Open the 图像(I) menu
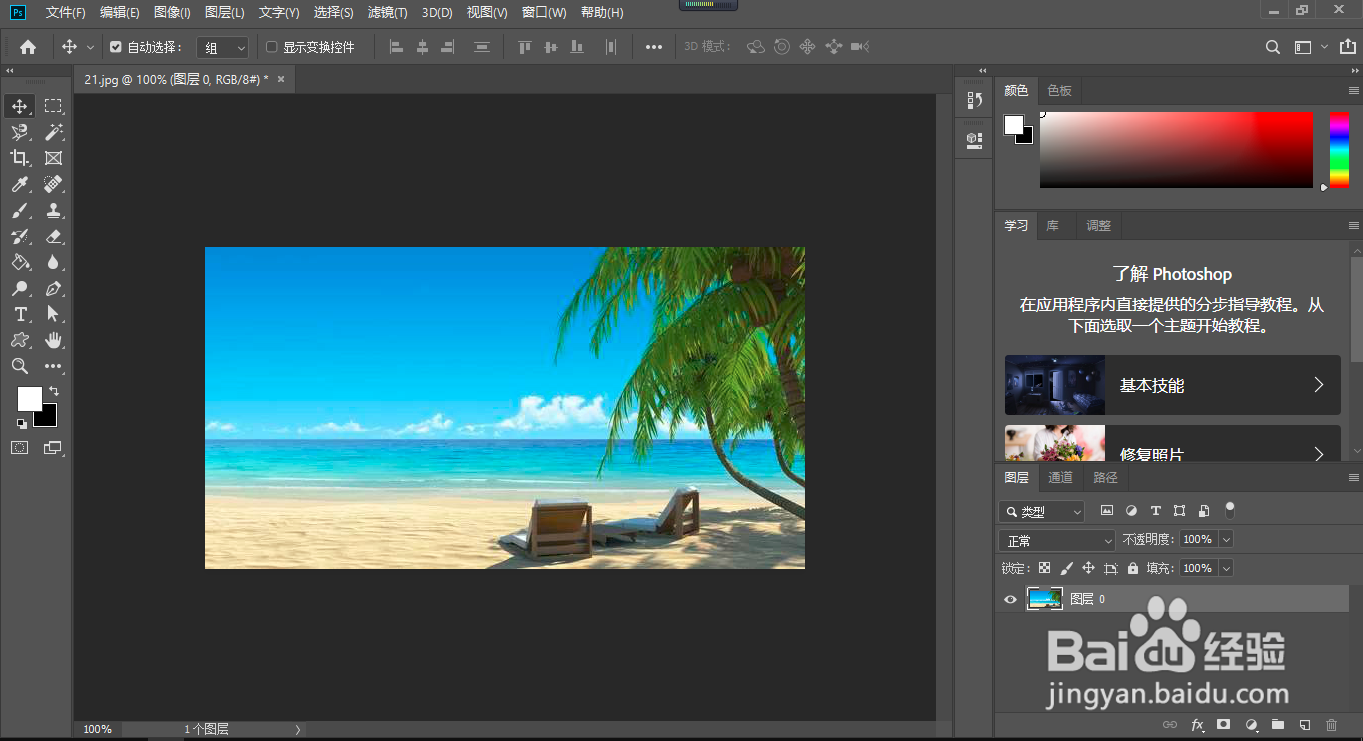The image size is (1363, 741). click(172, 12)
